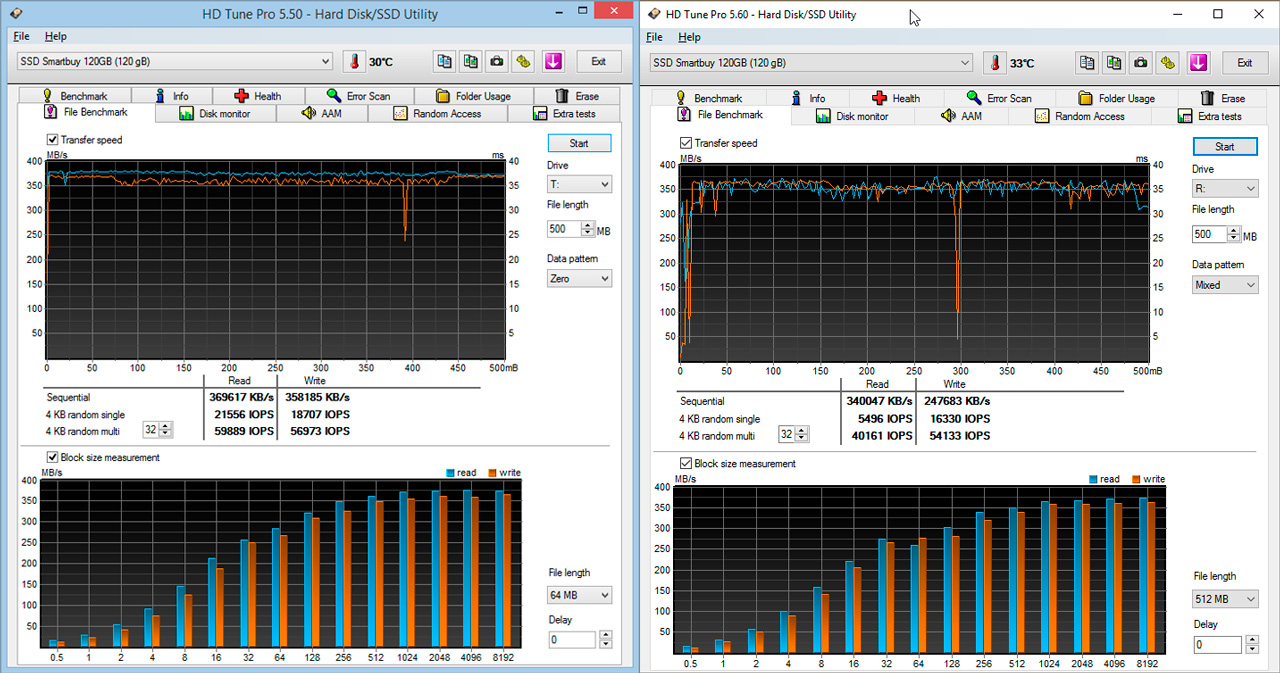Open the options wrench icon in HD Tune 5.60
The width and height of the screenshot is (1280, 673).
tap(1167, 63)
